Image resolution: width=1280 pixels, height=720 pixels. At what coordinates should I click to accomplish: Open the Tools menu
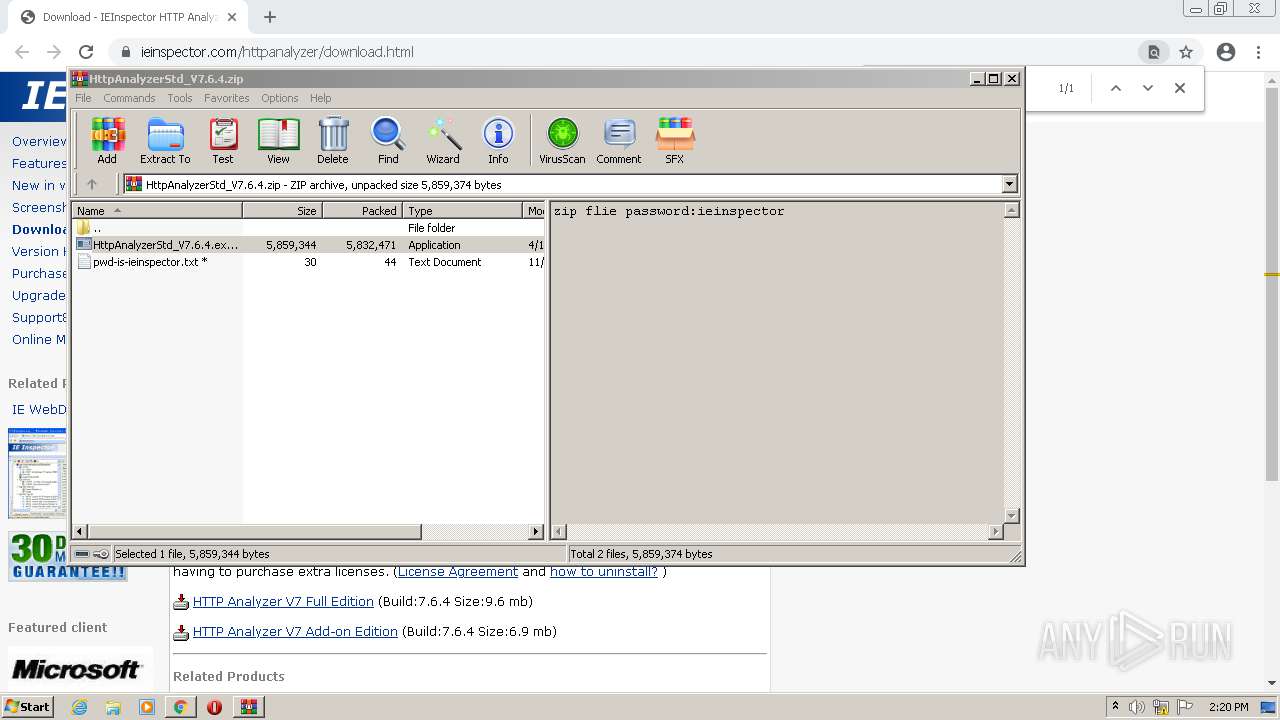pos(180,98)
